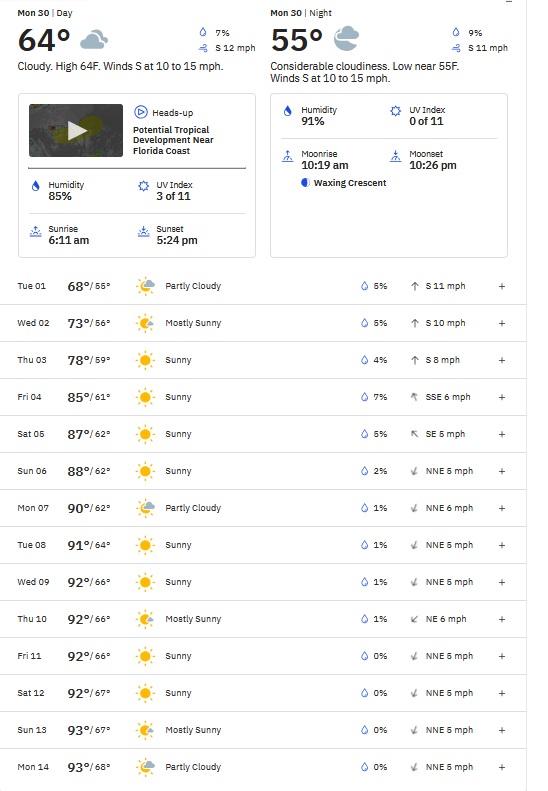Open Potential Tropical Development Near Florida Coast

[x=173, y=140]
